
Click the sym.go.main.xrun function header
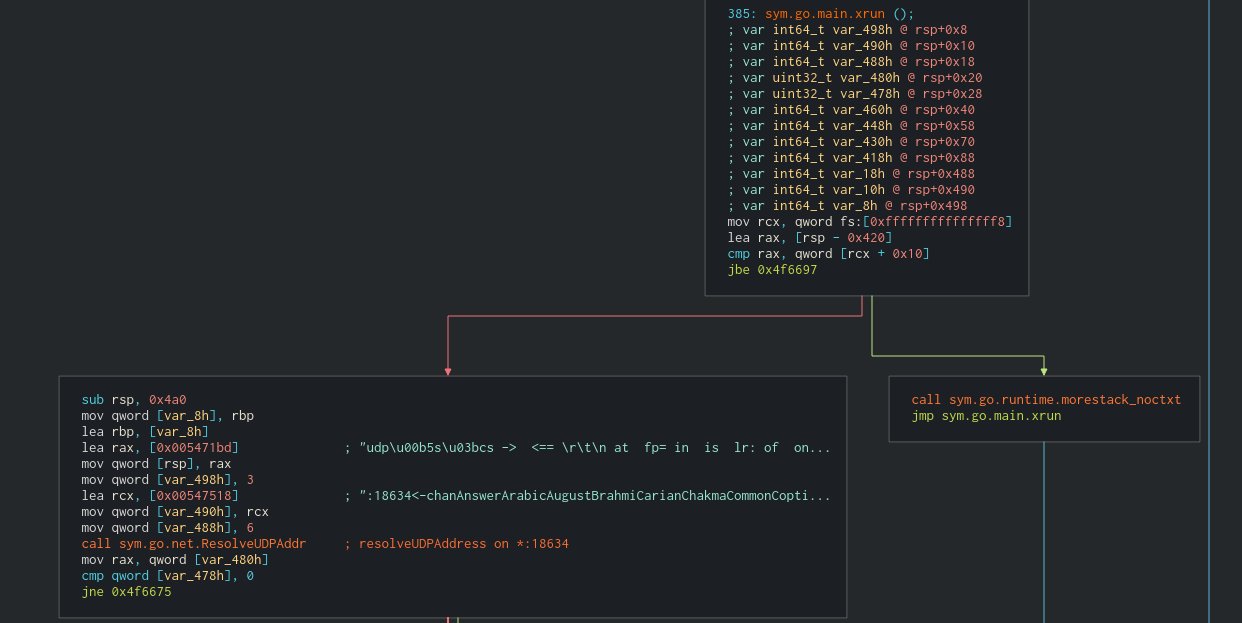coord(821,14)
